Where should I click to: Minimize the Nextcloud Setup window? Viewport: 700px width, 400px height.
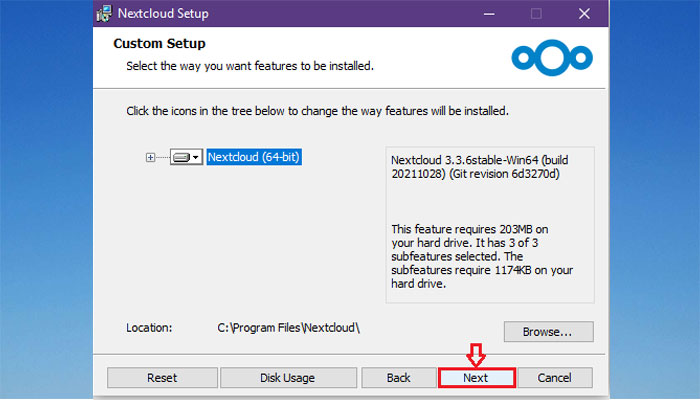(489, 14)
